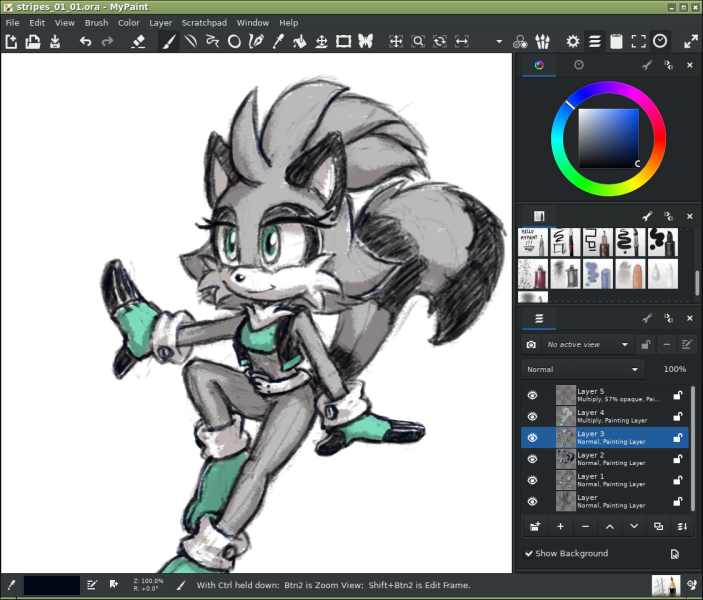Open the time-lapse clock icon in toolbar
This screenshot has width=703, height=600.
(x=660, y=42)
